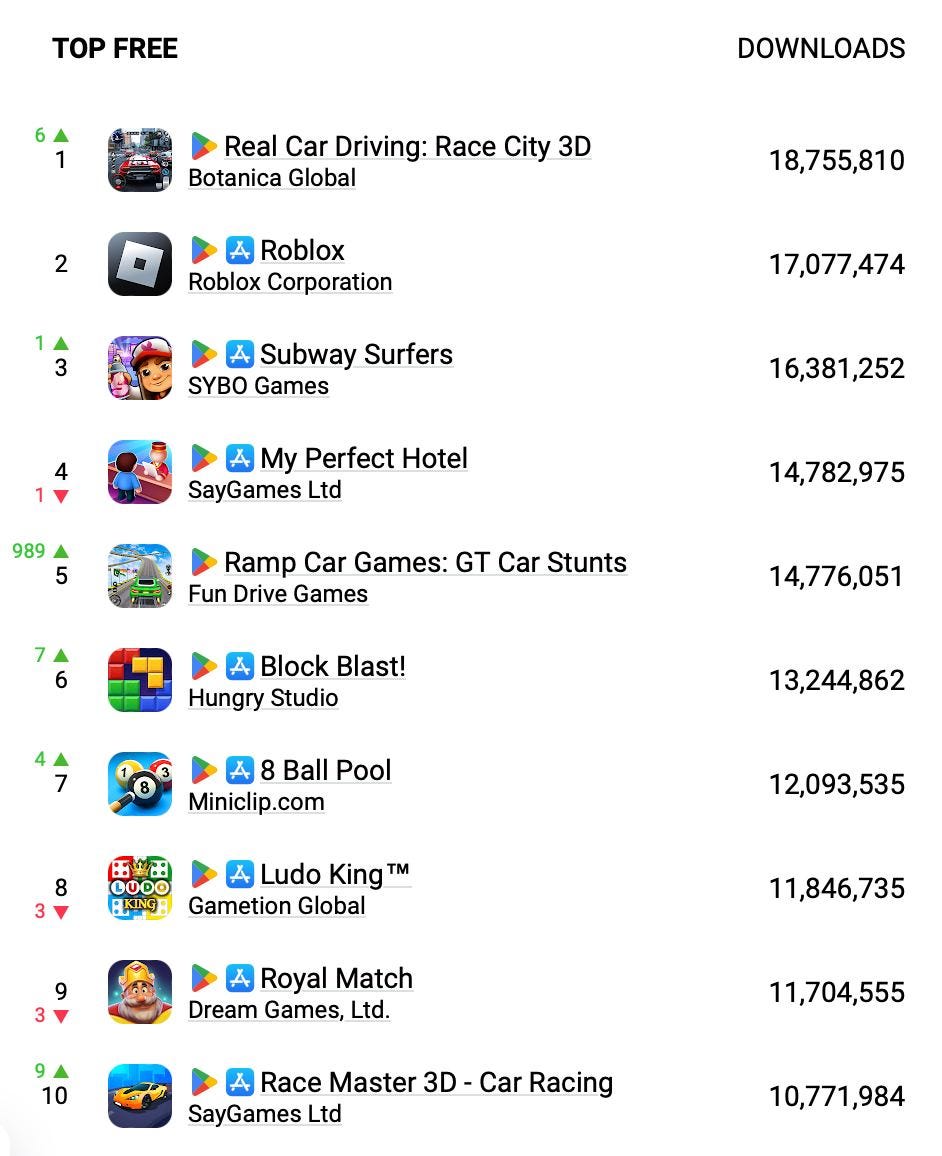Click the Google Play icon next to 8 Ball Pool
Image resolution: width=942 pixels, height=1156 pixels.
tap(206, 770)
